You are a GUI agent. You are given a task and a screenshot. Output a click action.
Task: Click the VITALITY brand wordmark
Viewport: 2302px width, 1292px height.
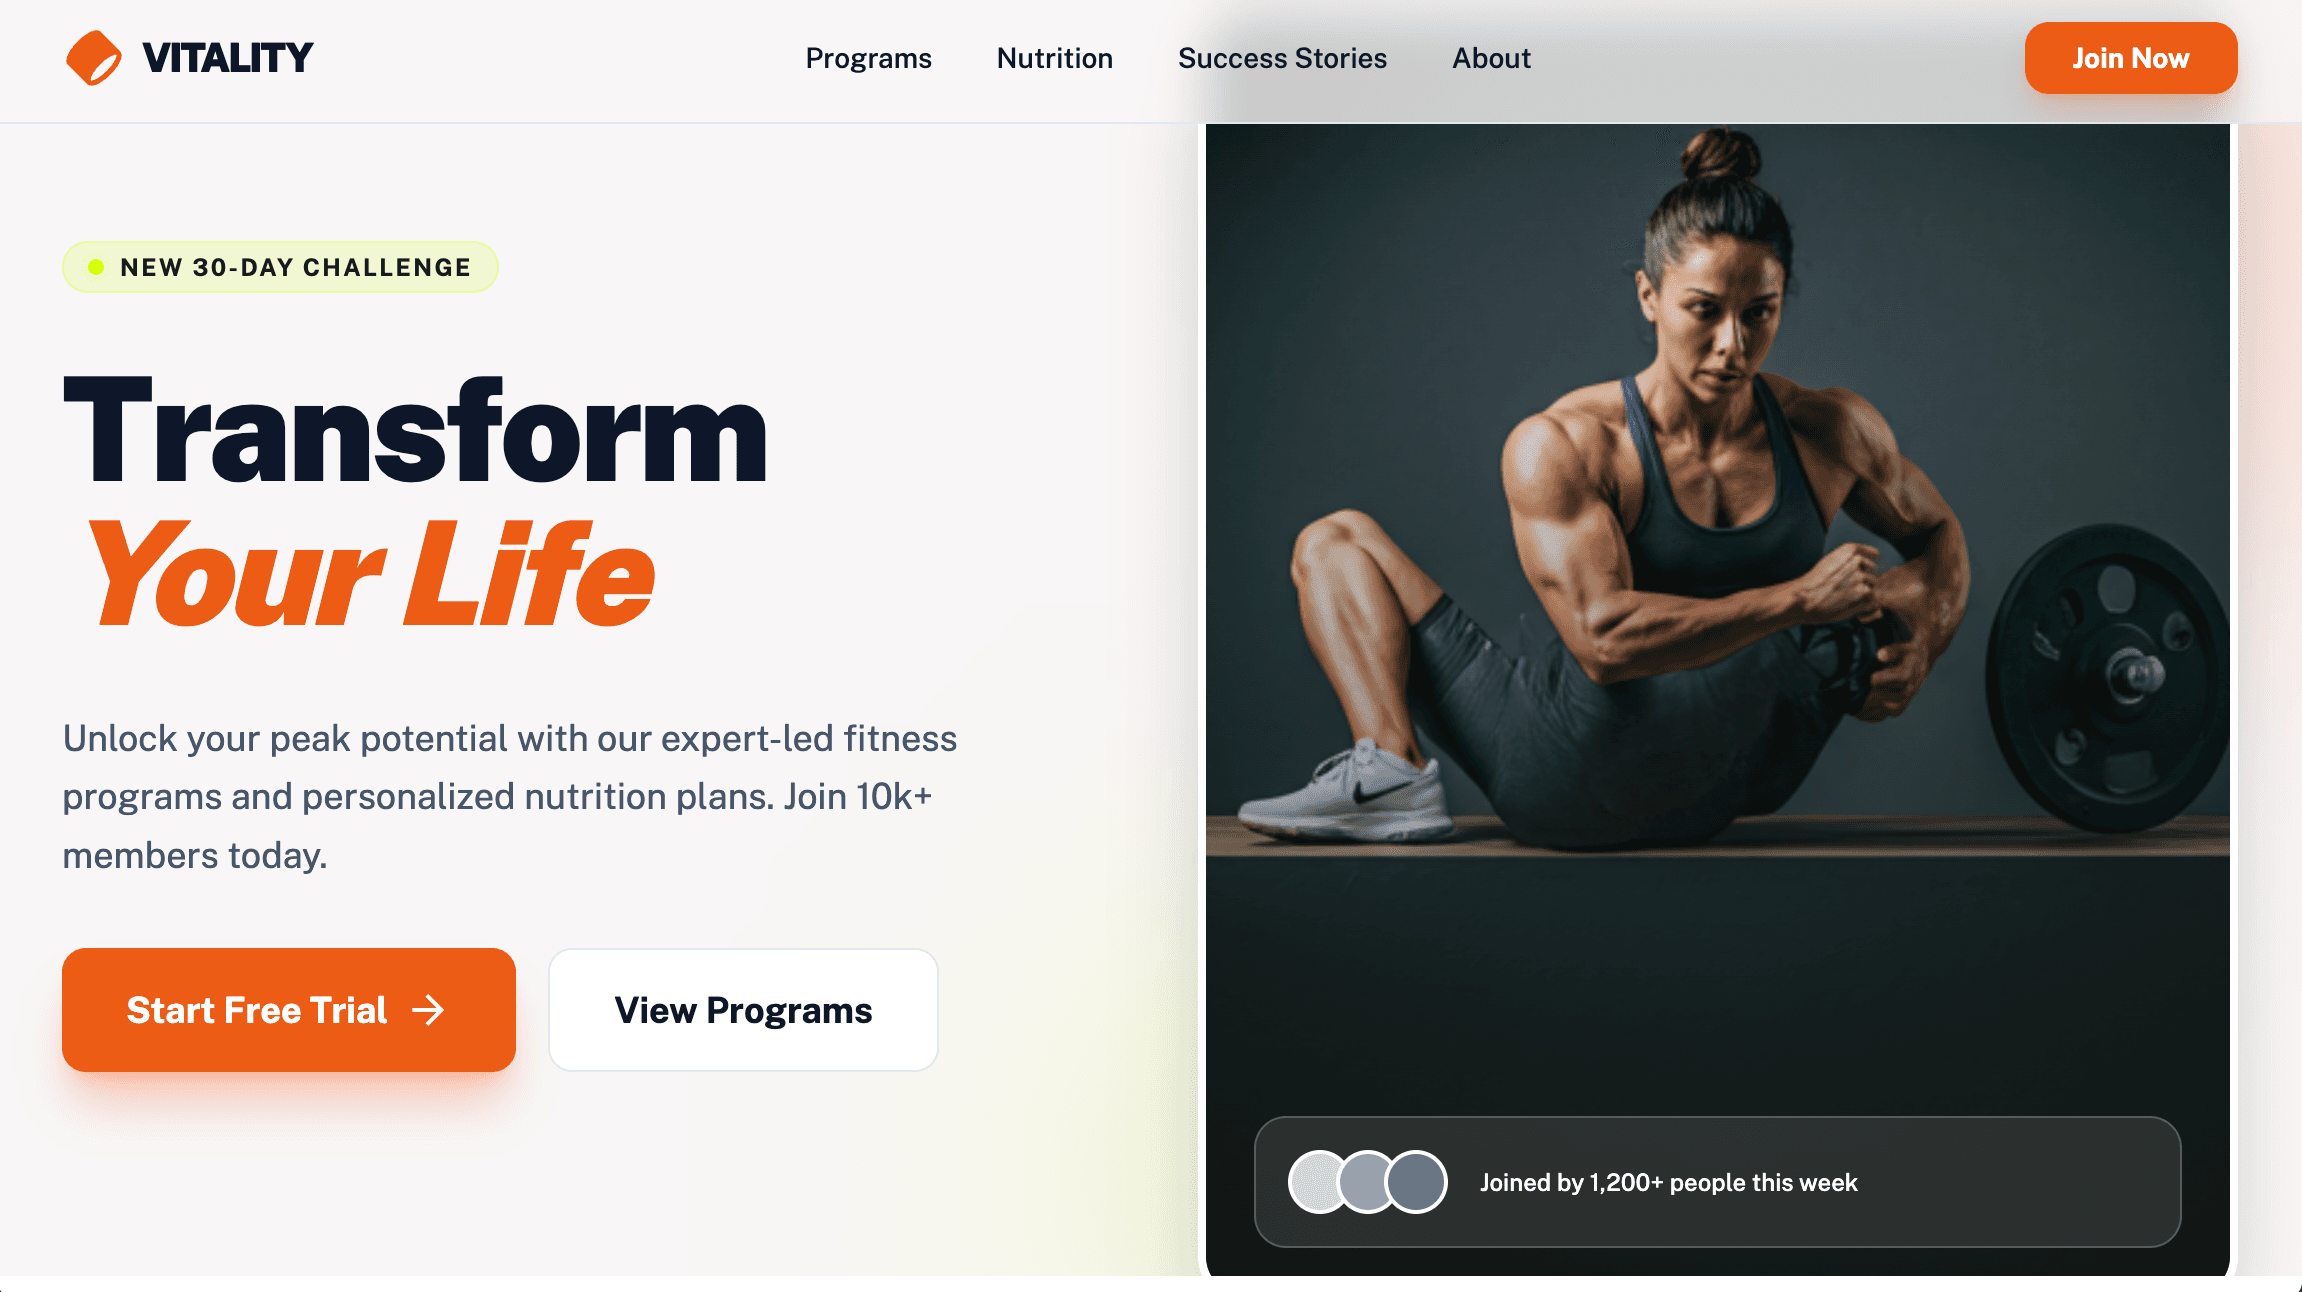pos(228,58)
